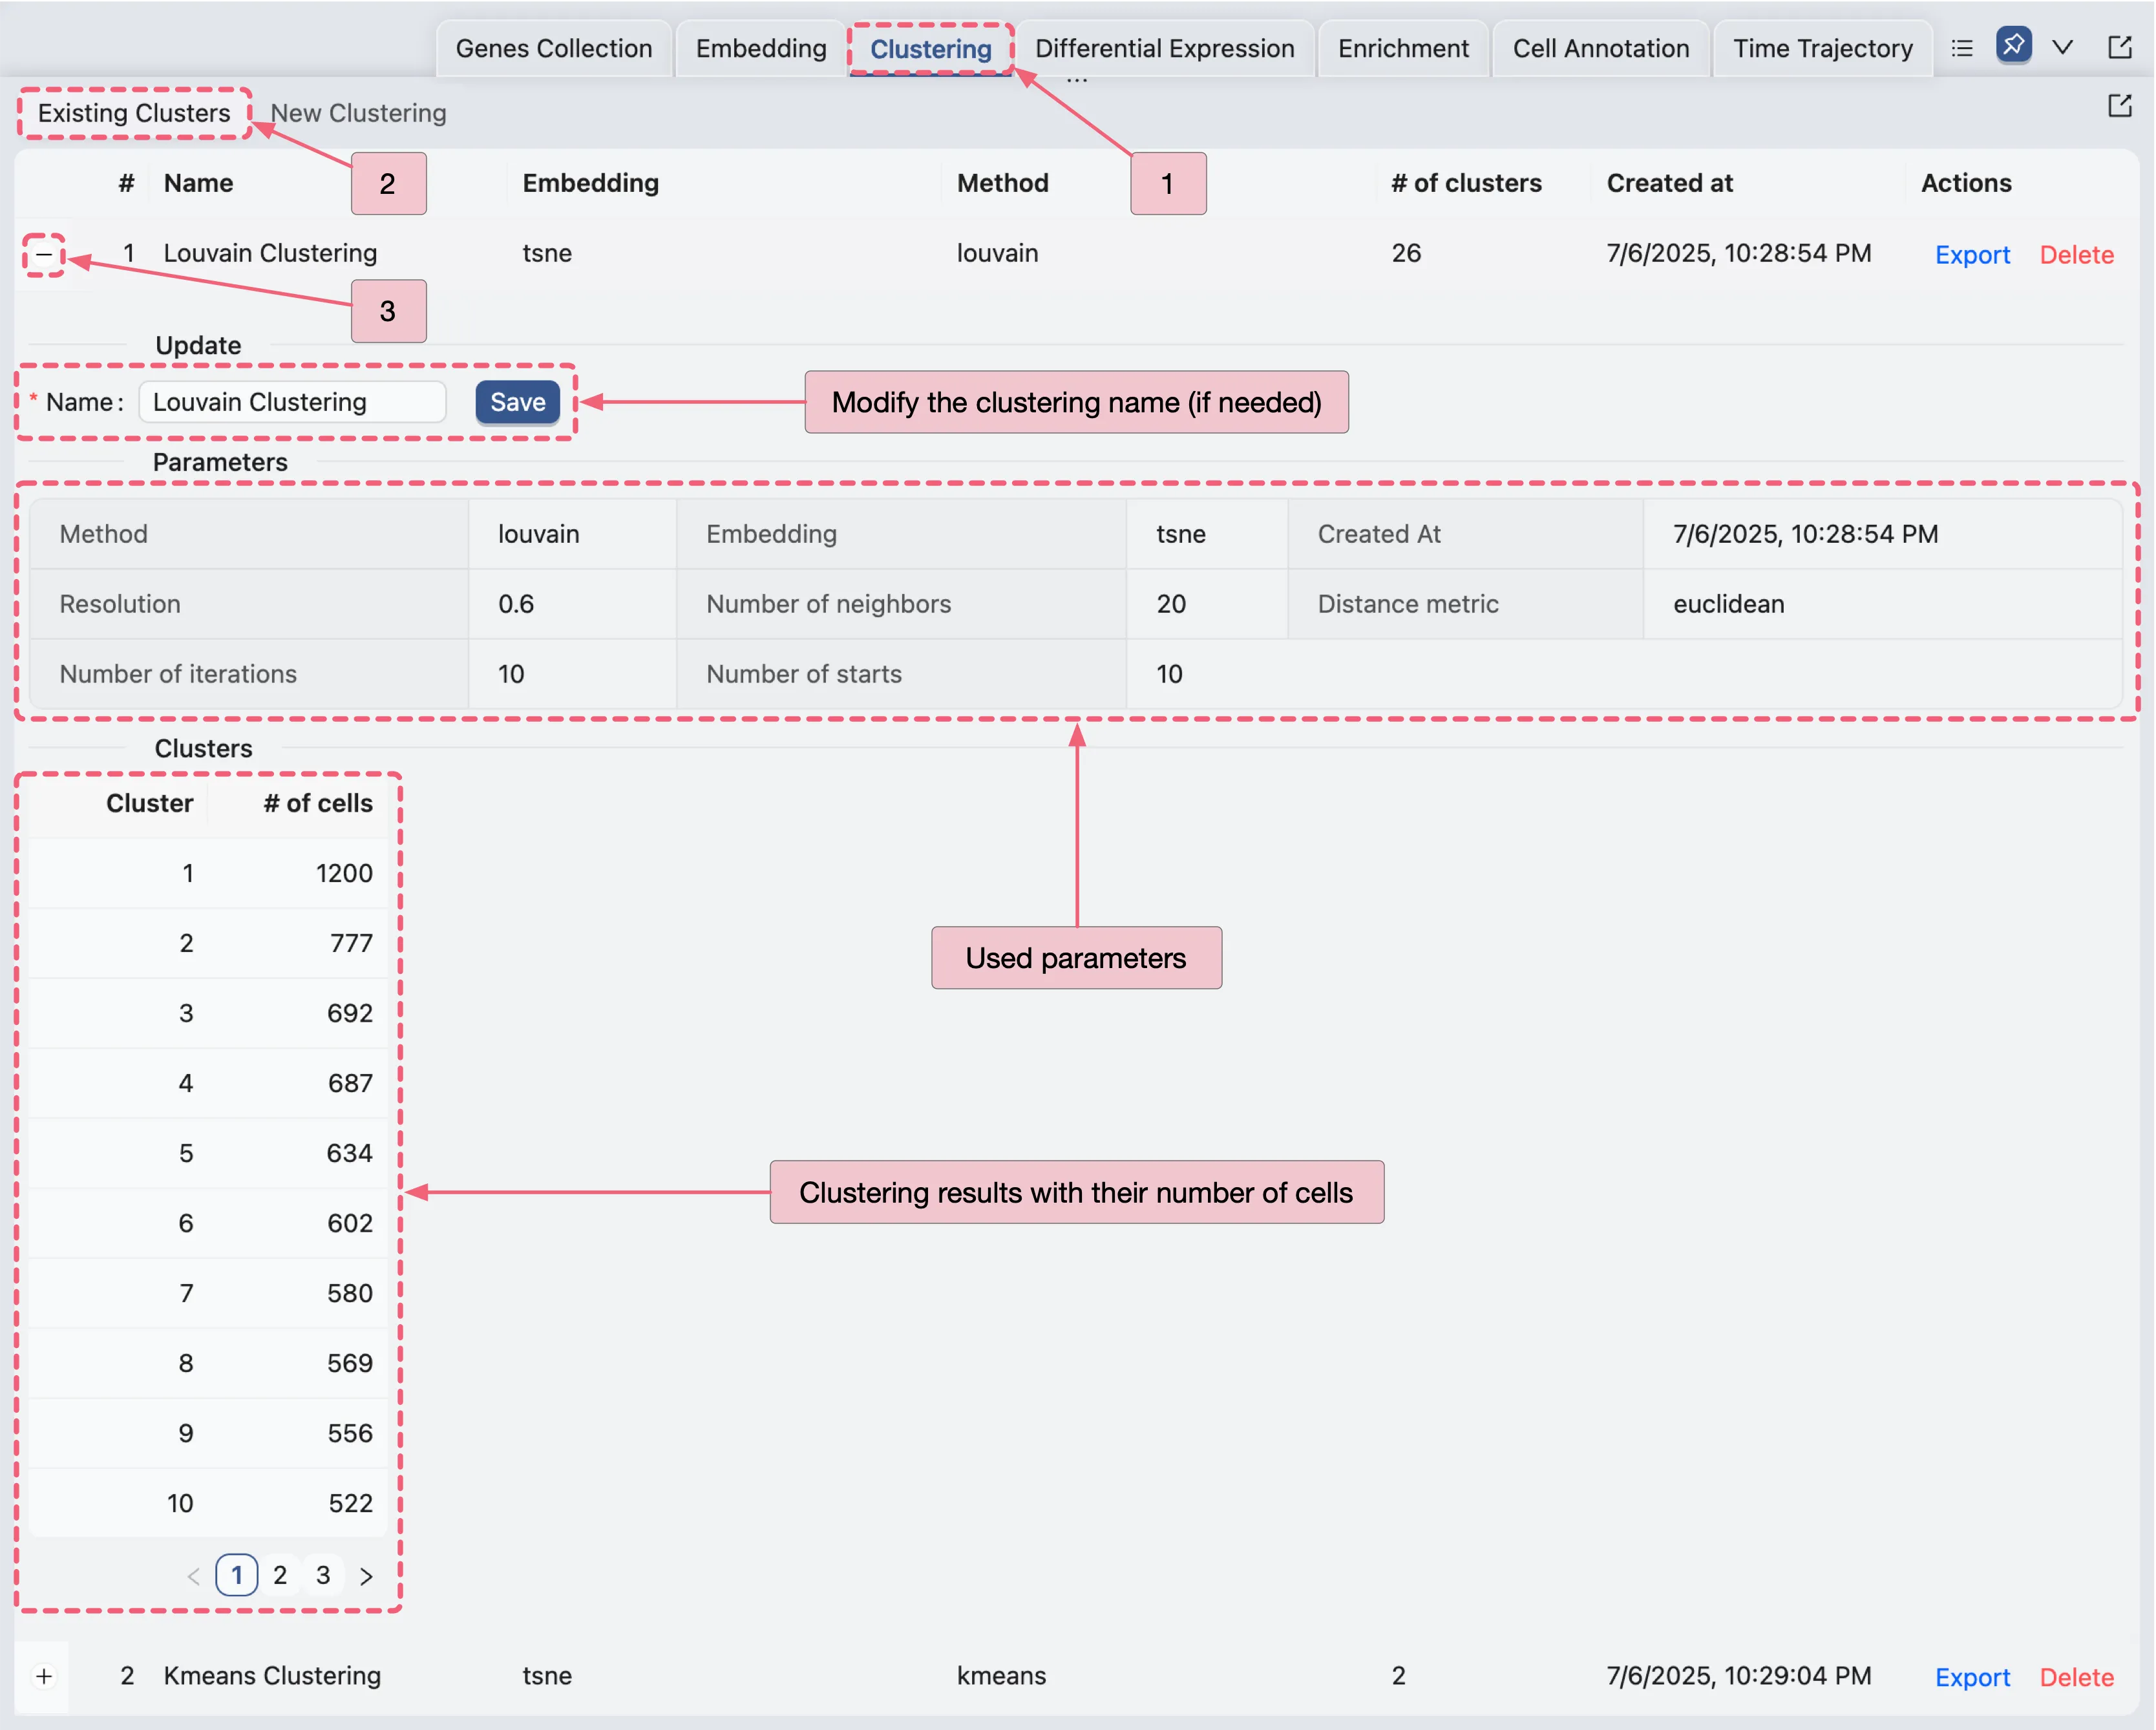Save the clustering name

click(x=517, y=402)
